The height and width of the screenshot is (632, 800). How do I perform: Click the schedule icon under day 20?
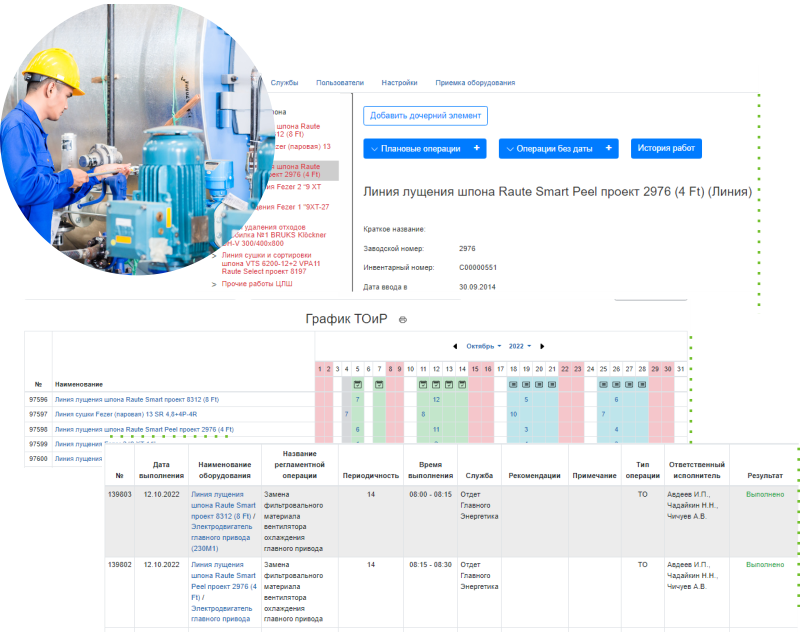(x=539, y=385)
